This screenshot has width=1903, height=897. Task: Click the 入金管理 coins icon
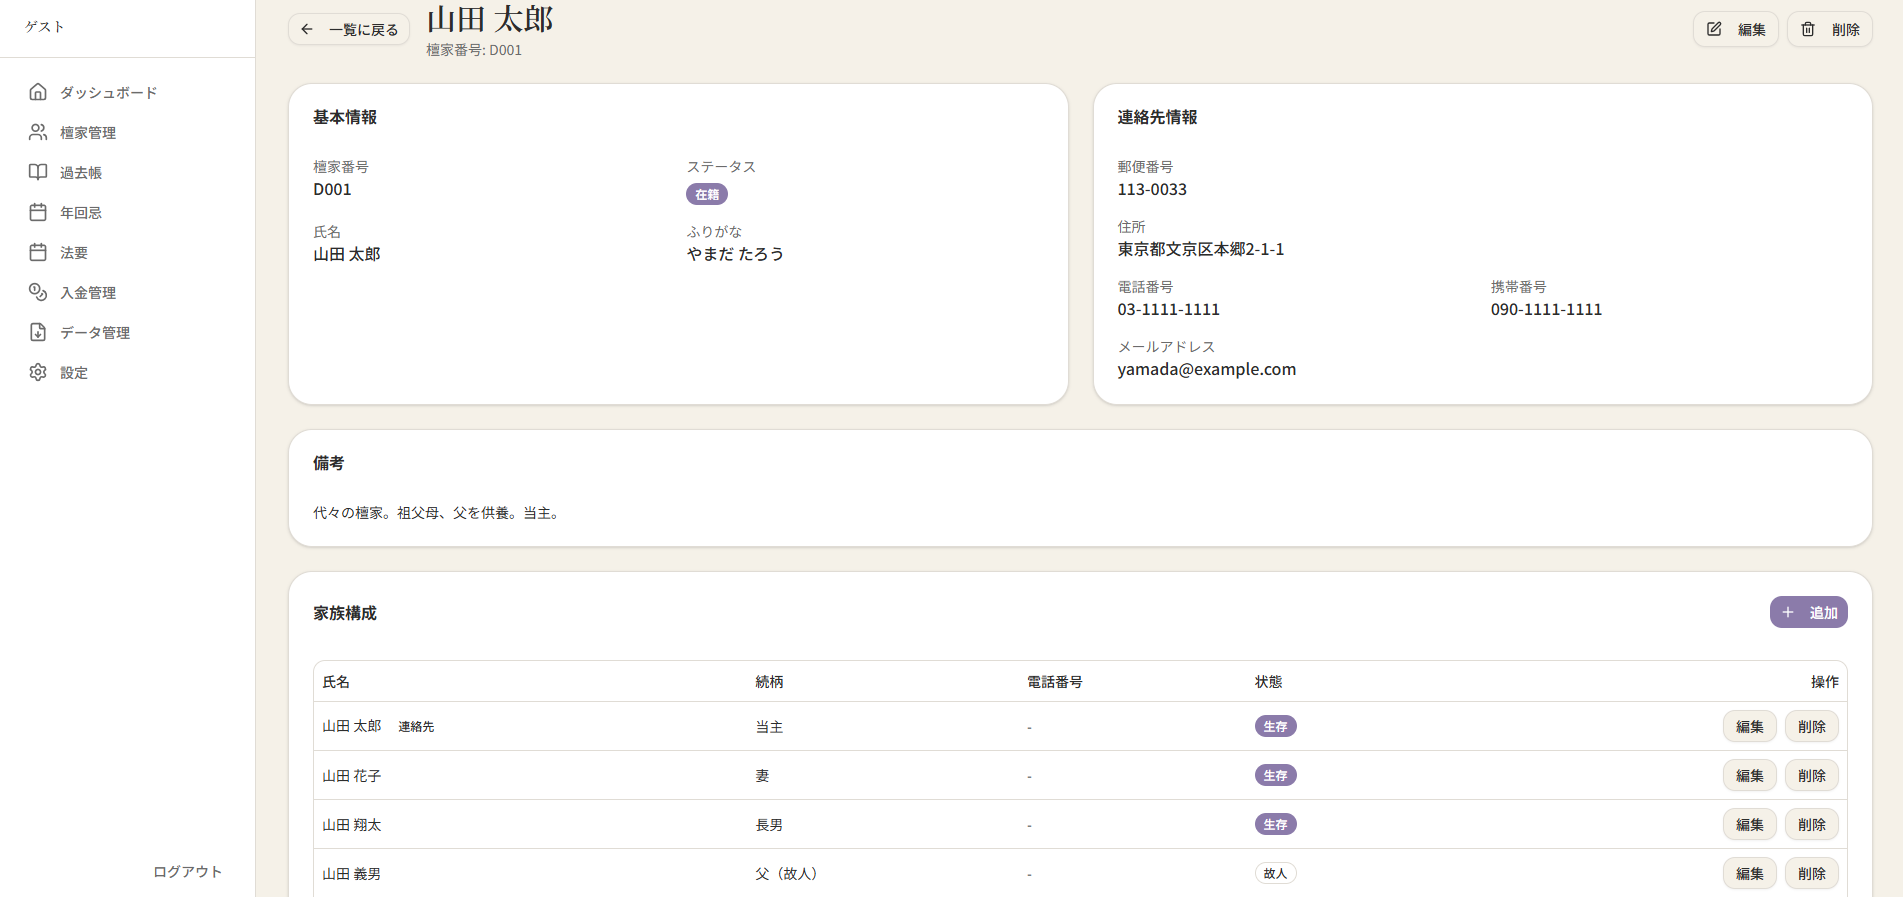38,292
